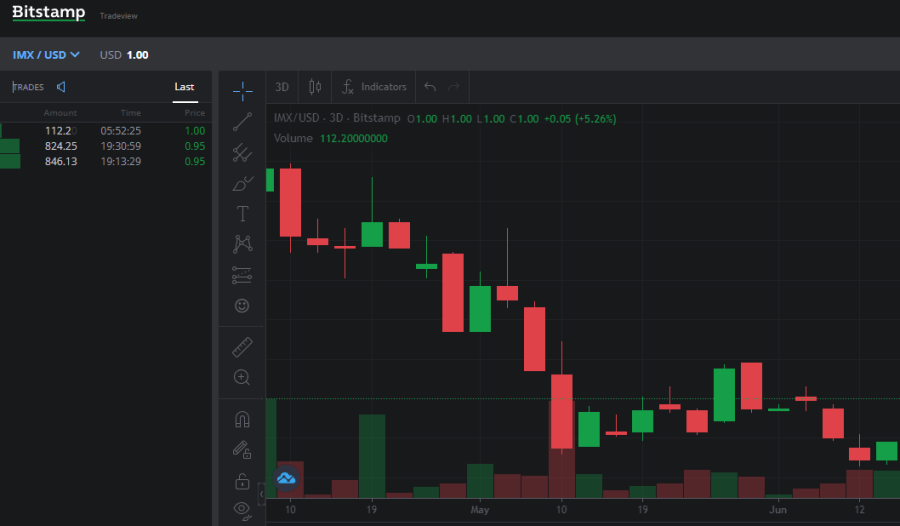
Task: Click the Amount column header
Action: pyautogui.click(x=60, y=113)
